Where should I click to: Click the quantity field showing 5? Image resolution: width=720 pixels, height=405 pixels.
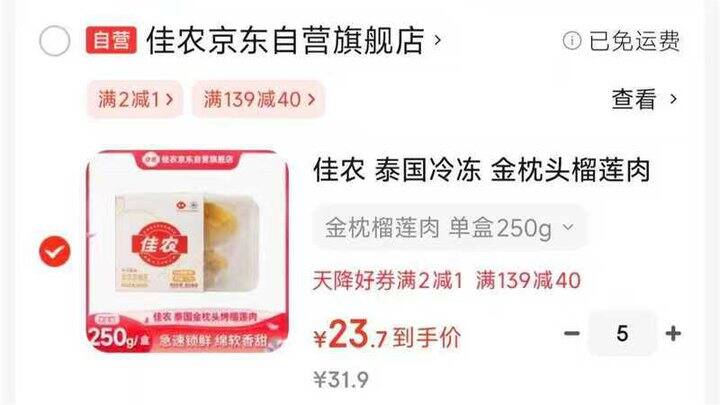pos(622,333)
